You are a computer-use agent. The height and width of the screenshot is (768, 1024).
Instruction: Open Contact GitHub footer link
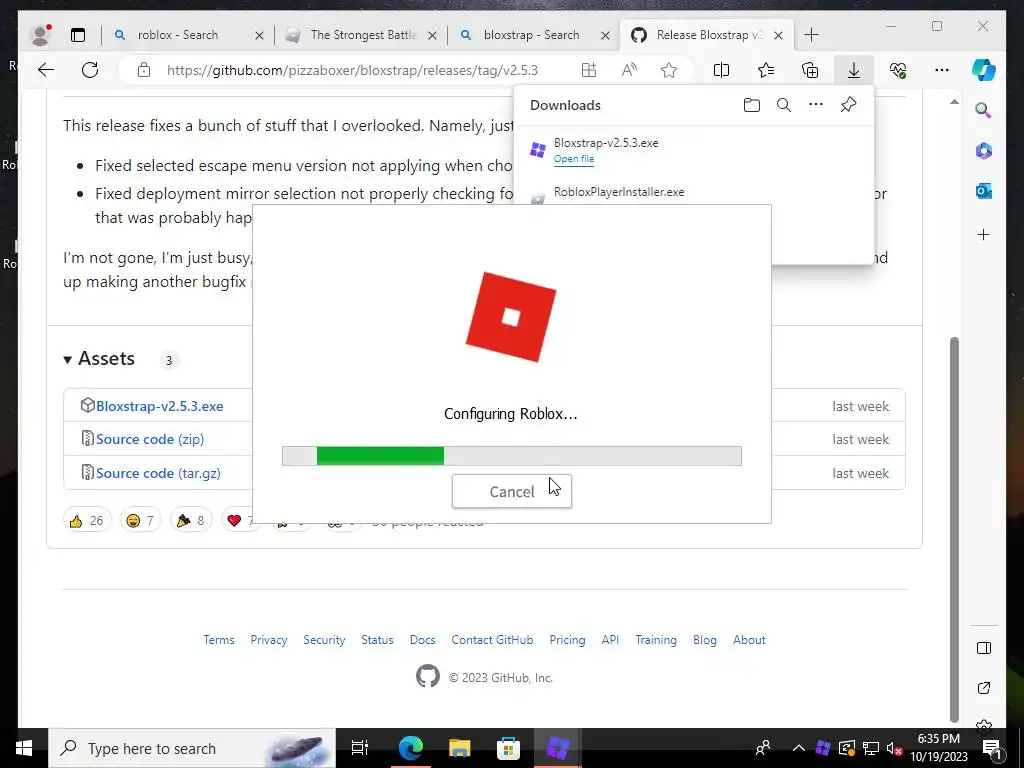click(492, 640)
